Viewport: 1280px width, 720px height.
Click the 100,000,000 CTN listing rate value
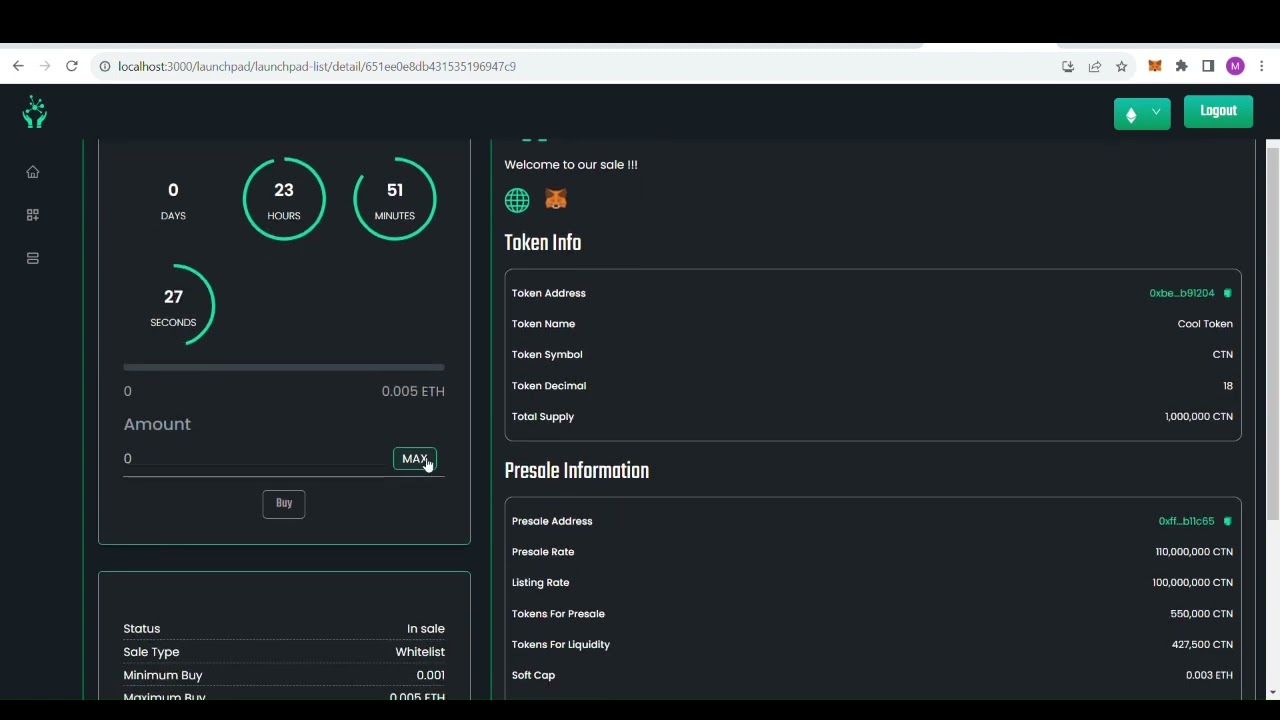tap(1193, 583)
